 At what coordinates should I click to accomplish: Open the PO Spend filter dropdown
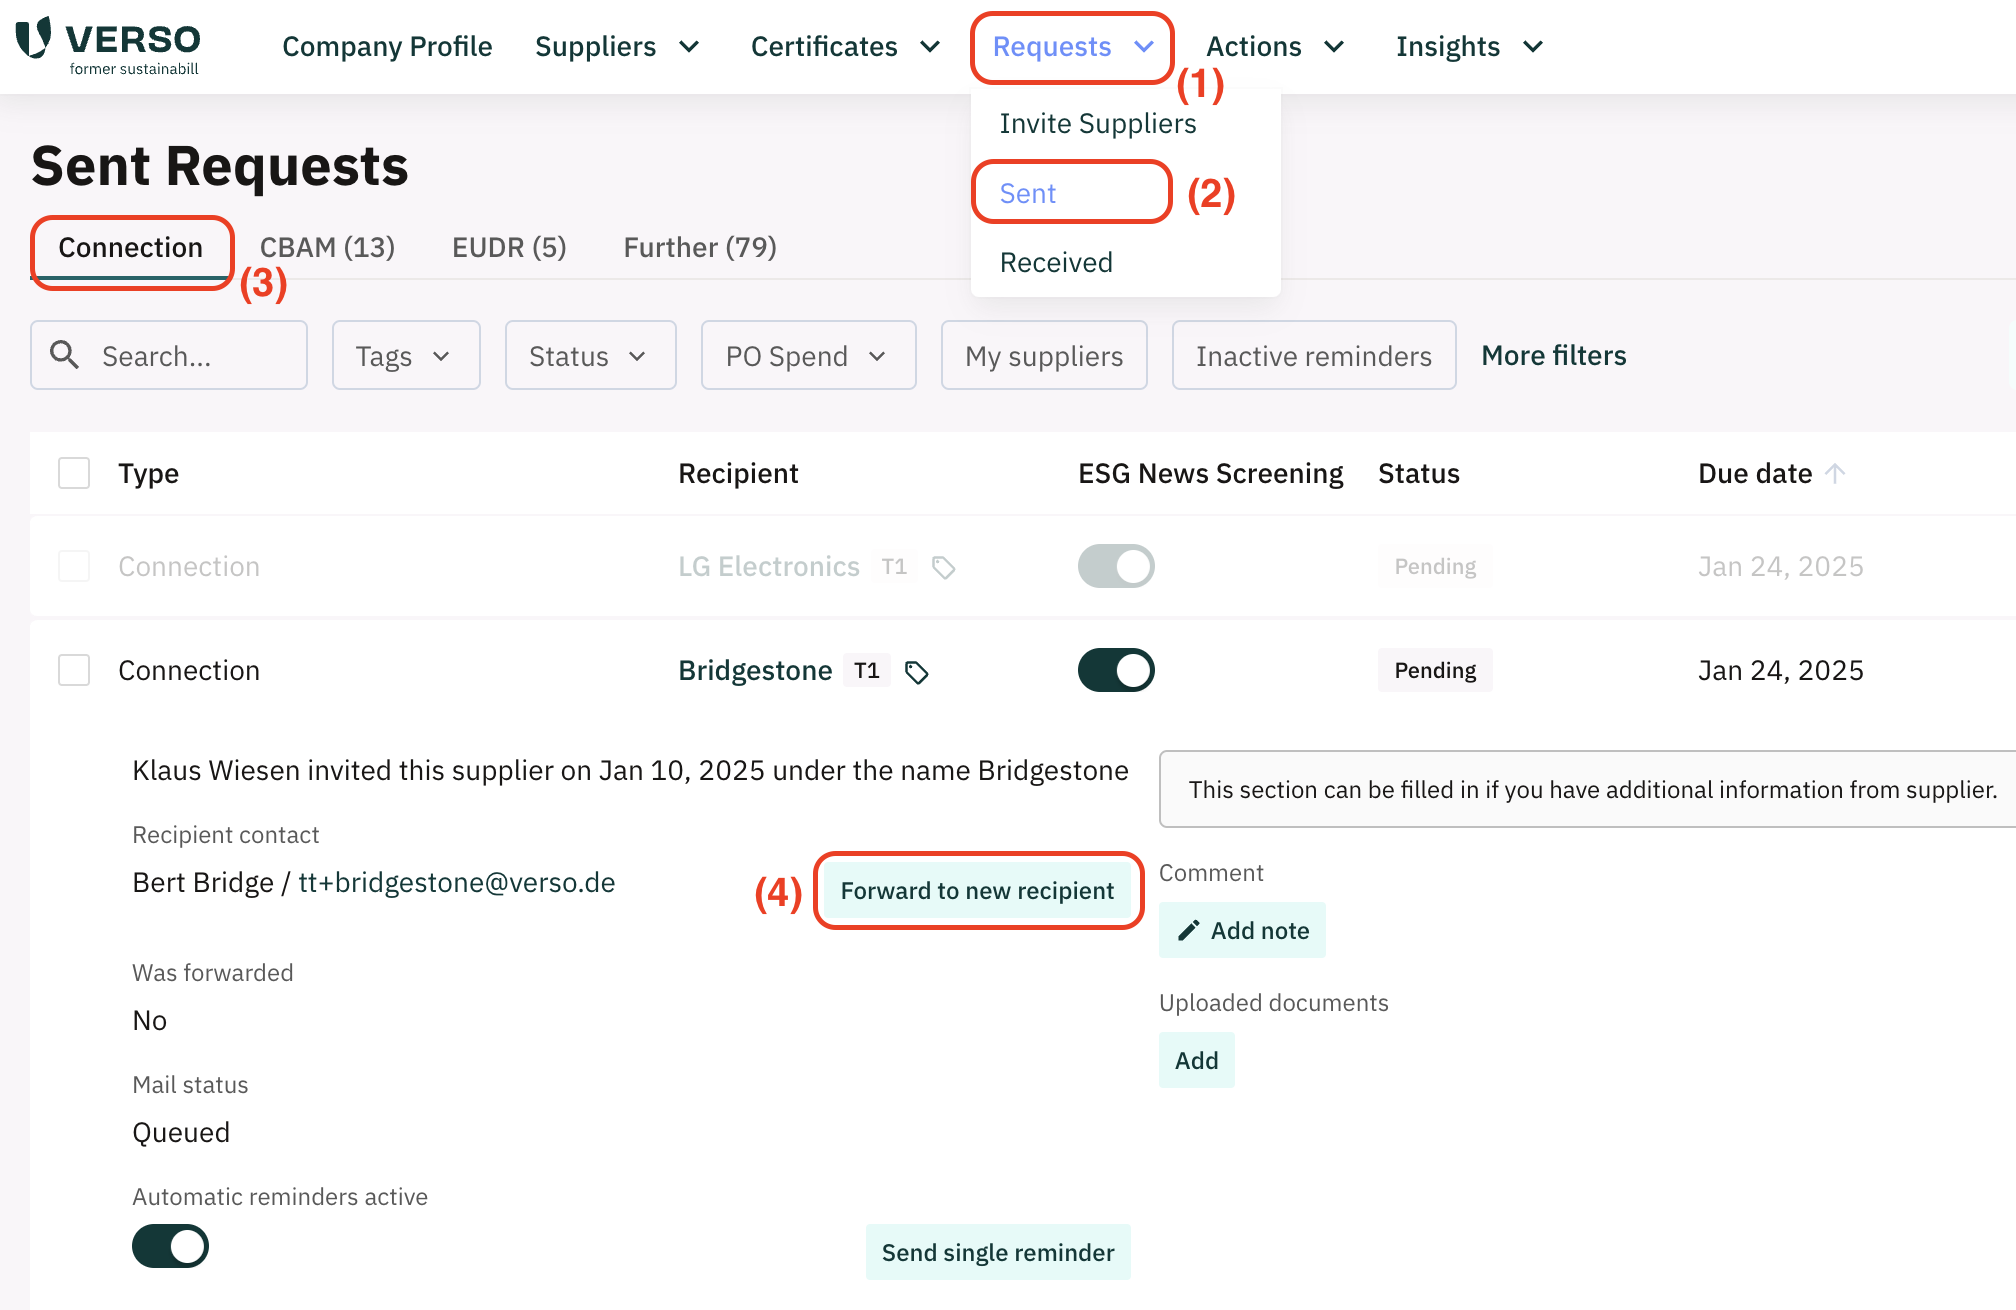808,355
